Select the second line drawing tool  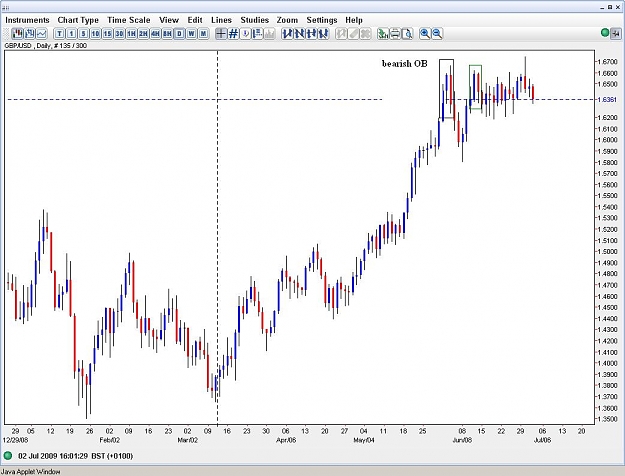click(x=299, y=34)
